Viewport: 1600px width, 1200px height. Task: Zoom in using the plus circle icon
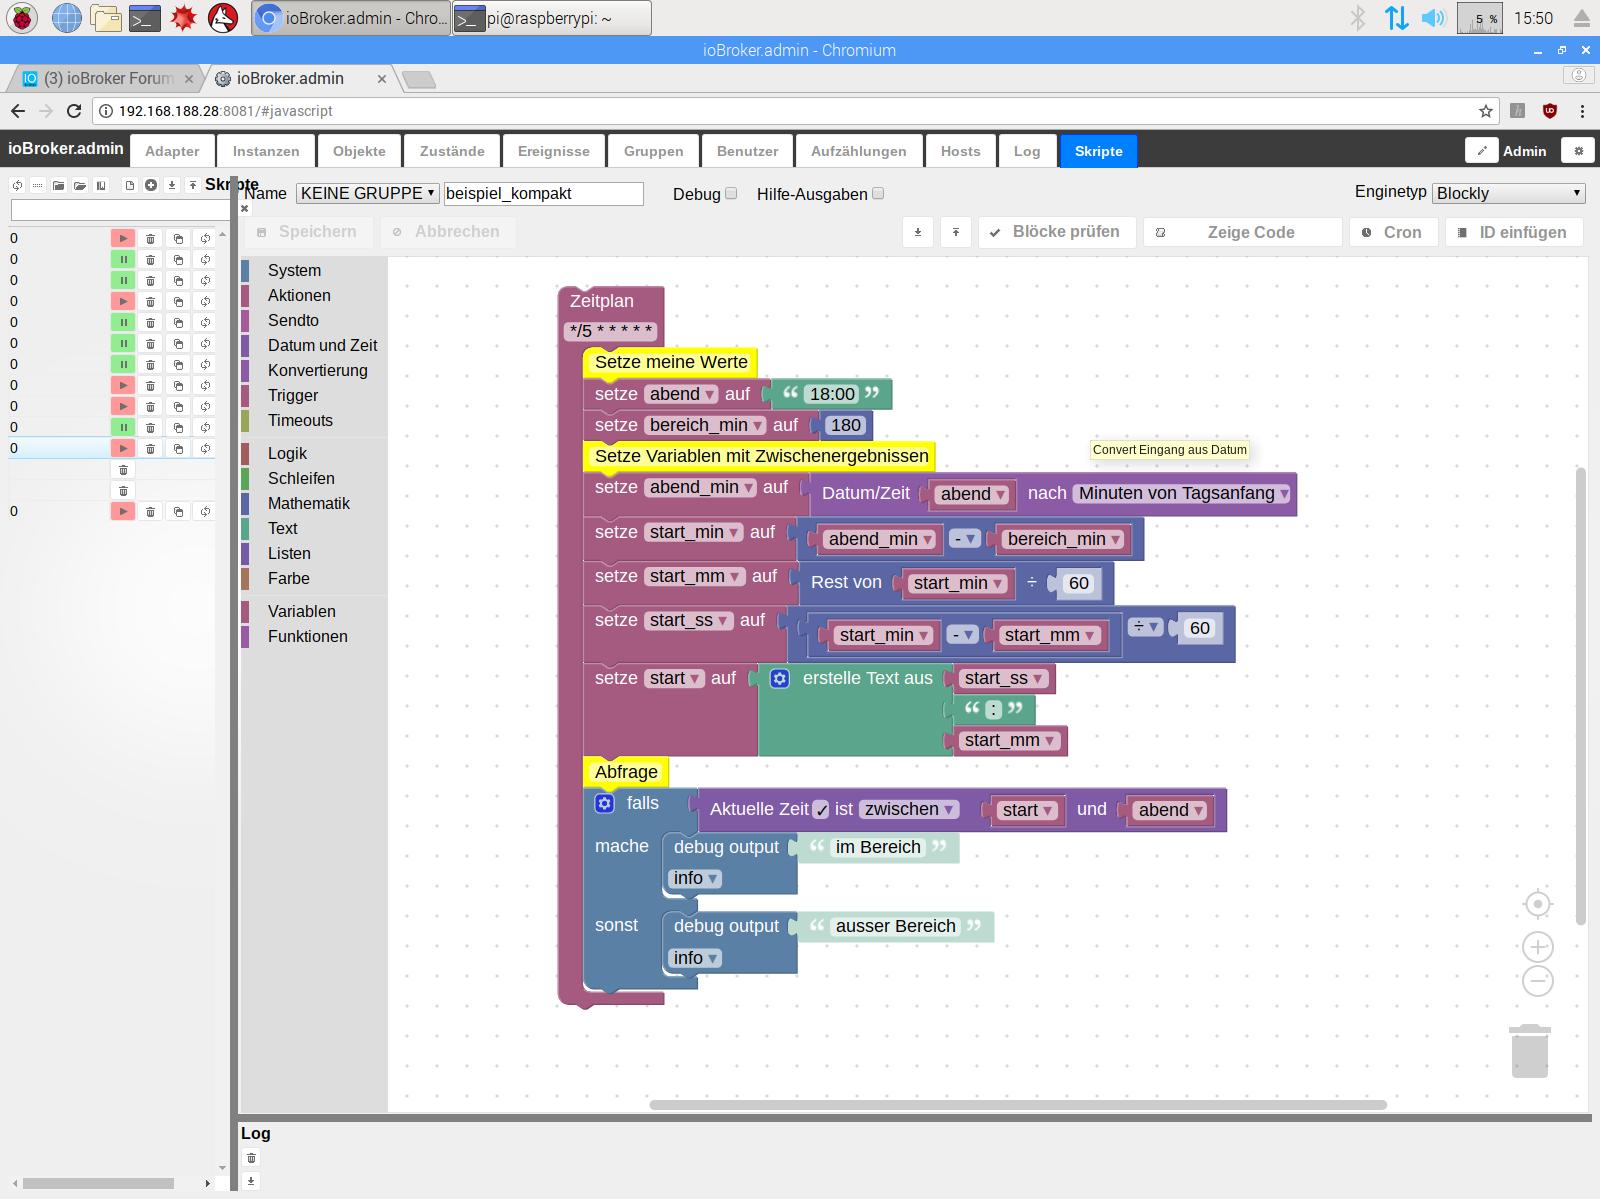tap(1537, 947)
